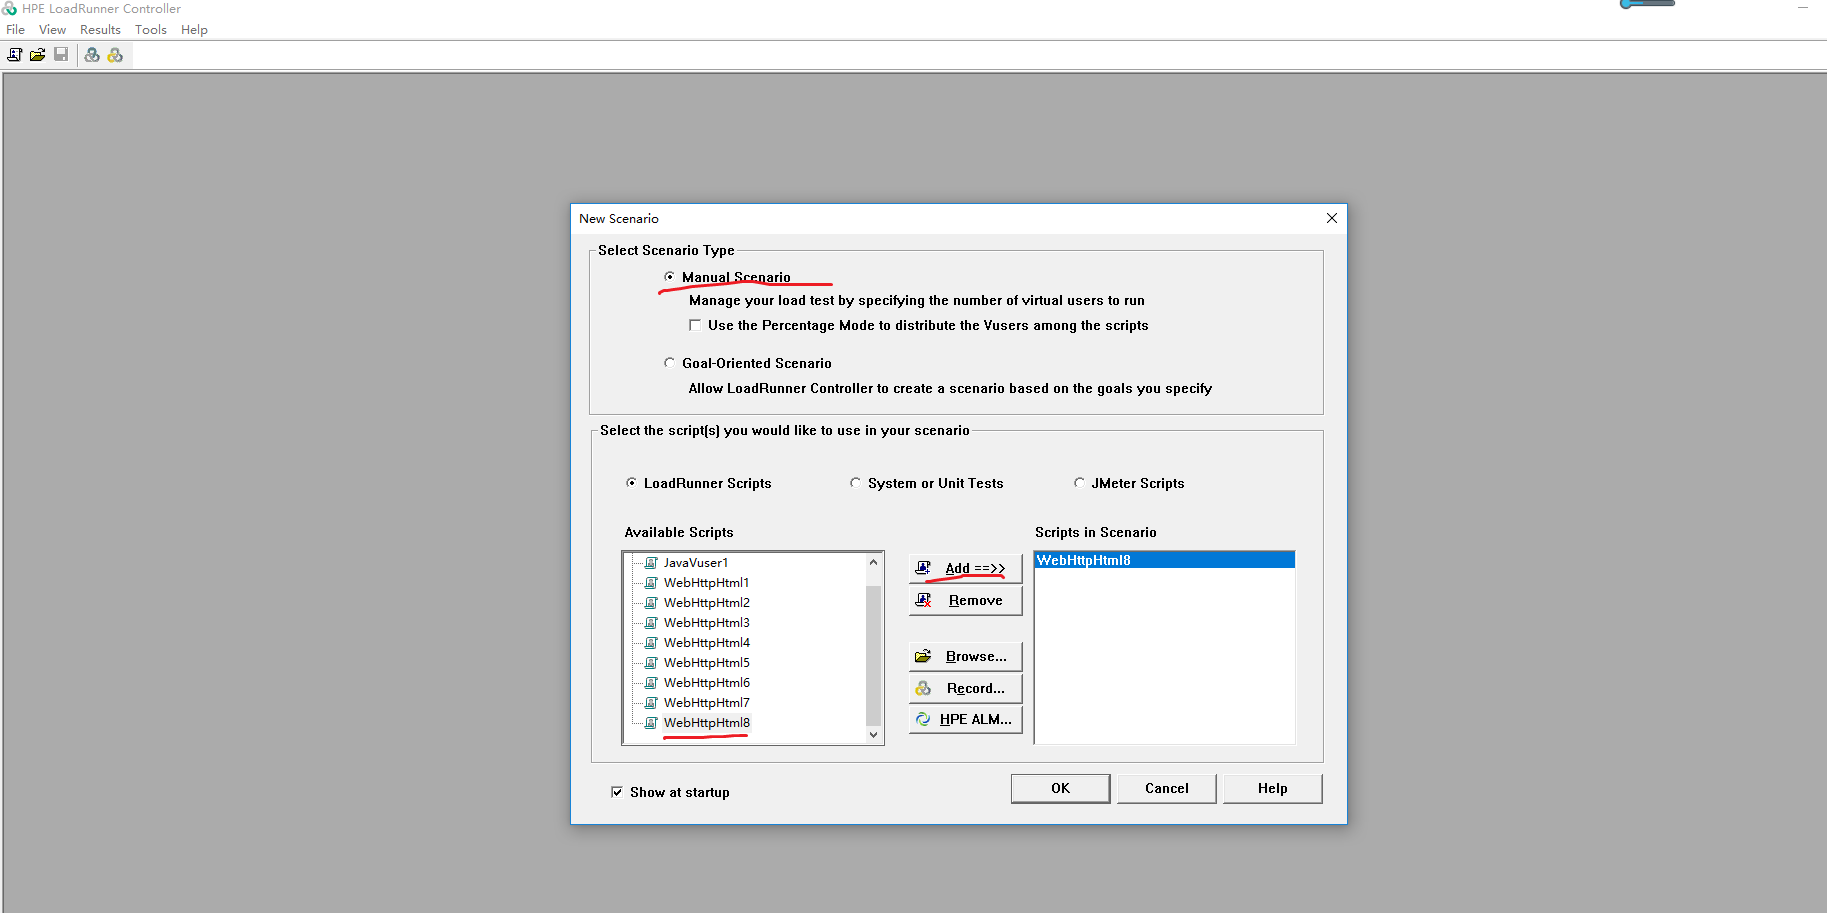Confirm the dialog with OK
This screenshot has height=913, width=1827.
tap(1060, 788)
